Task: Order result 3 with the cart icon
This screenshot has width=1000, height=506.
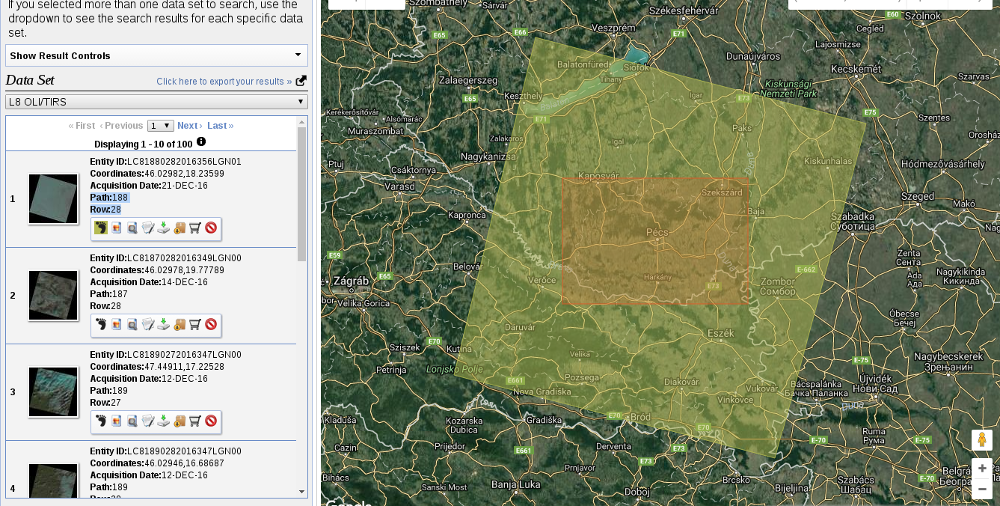Action: pos(195,420)
